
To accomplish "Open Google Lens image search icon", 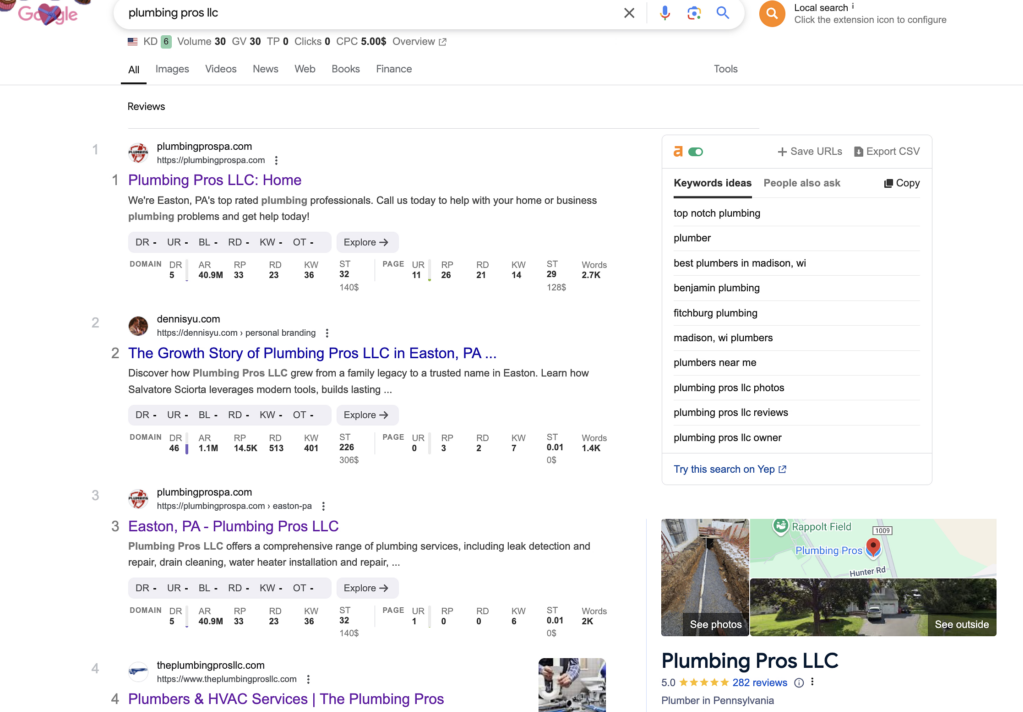I will [x=694, y=13].
